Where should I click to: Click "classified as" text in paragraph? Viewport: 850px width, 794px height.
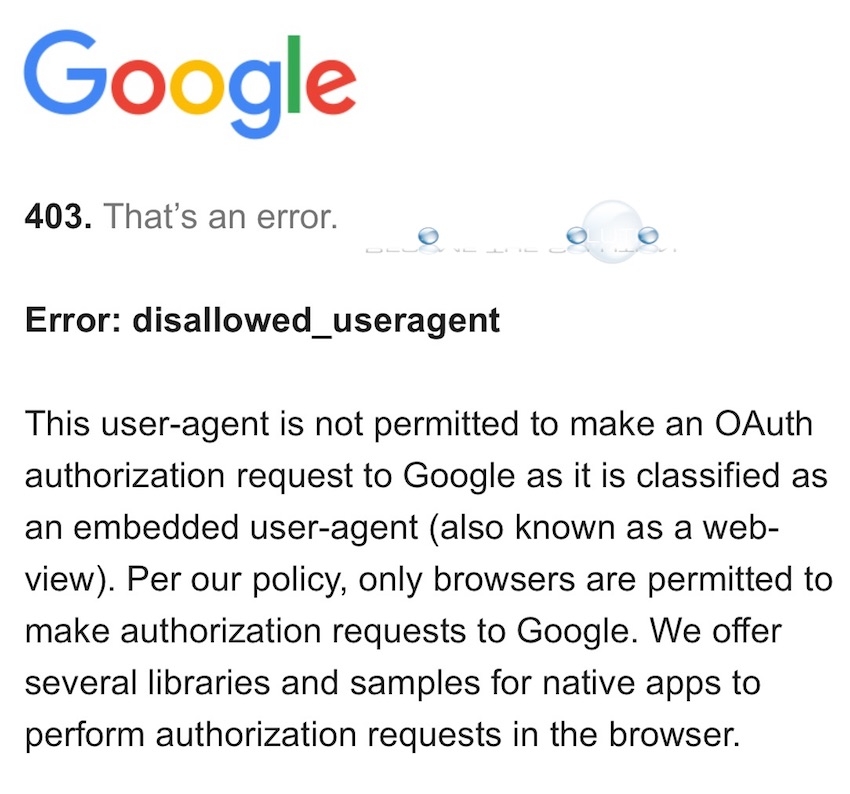pyautogui.click(x=732, y=476)
